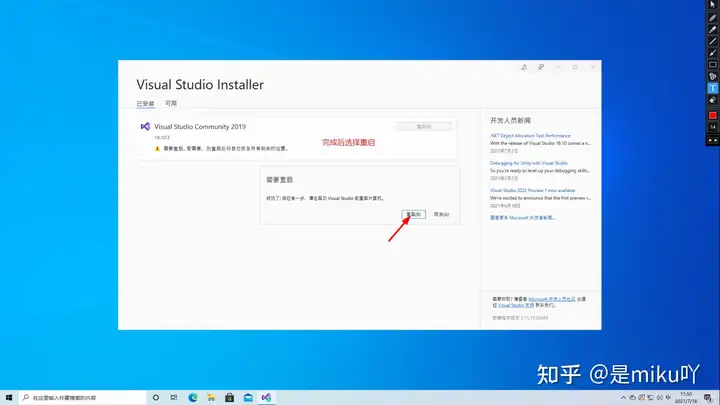Click the feedback icon in installer title bar
720x405 pixels.
click(541, 68)
